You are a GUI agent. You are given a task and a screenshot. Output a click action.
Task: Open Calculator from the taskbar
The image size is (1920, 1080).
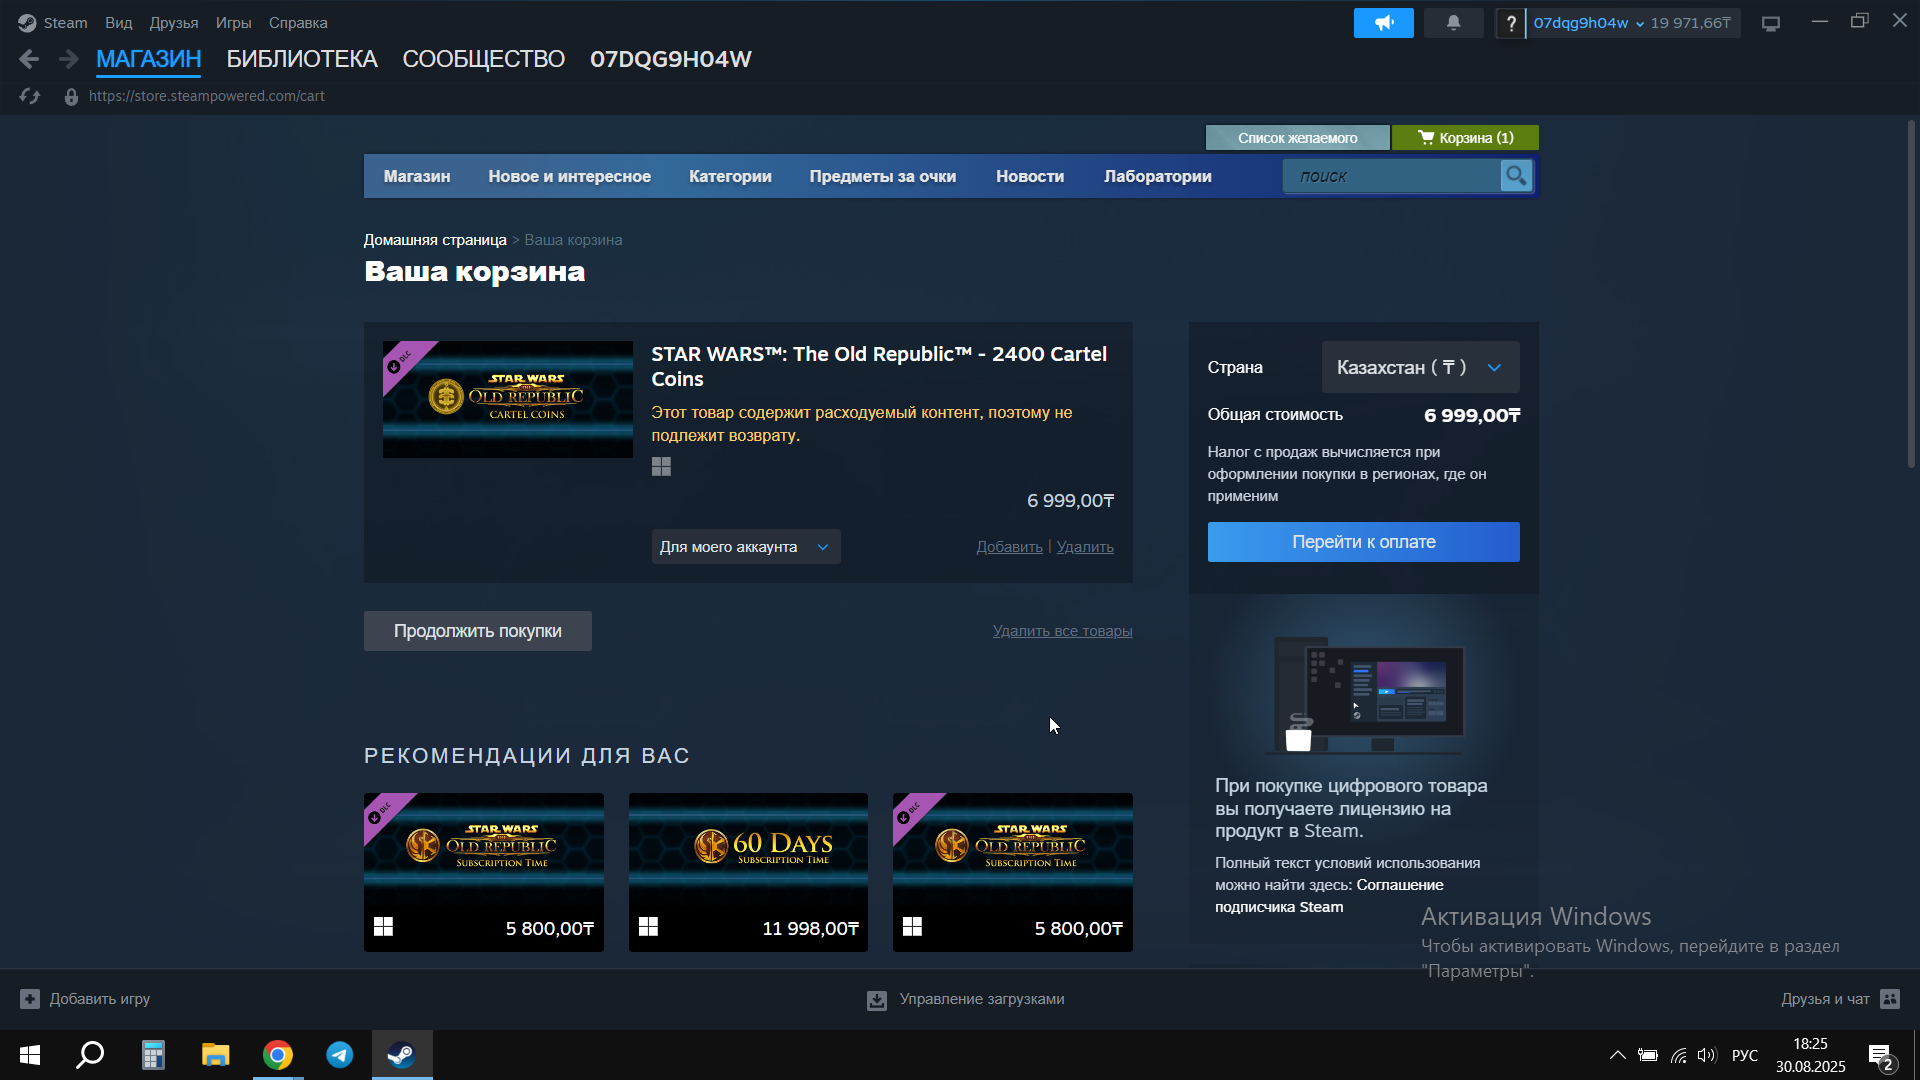(x=153, y=1055)
